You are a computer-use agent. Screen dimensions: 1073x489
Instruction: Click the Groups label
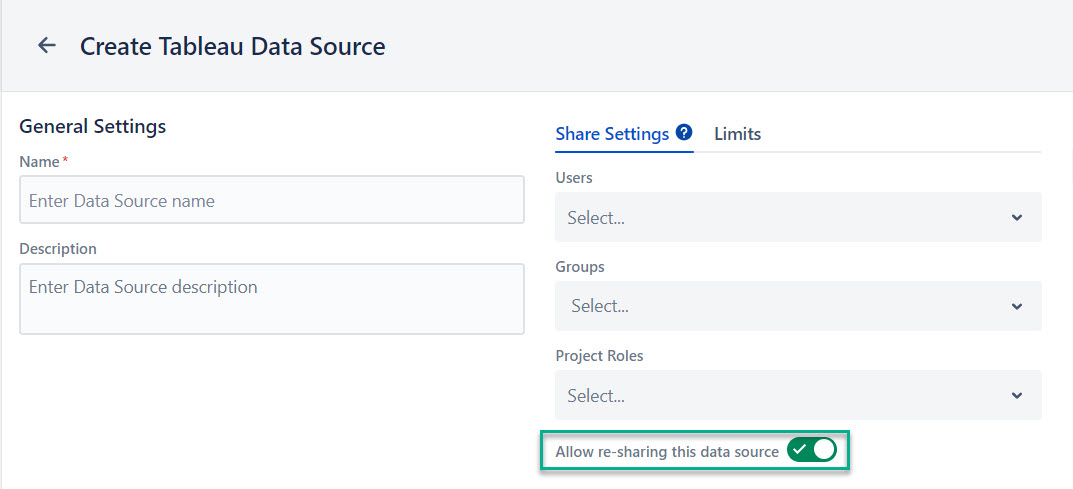click(x=580, y=267)
